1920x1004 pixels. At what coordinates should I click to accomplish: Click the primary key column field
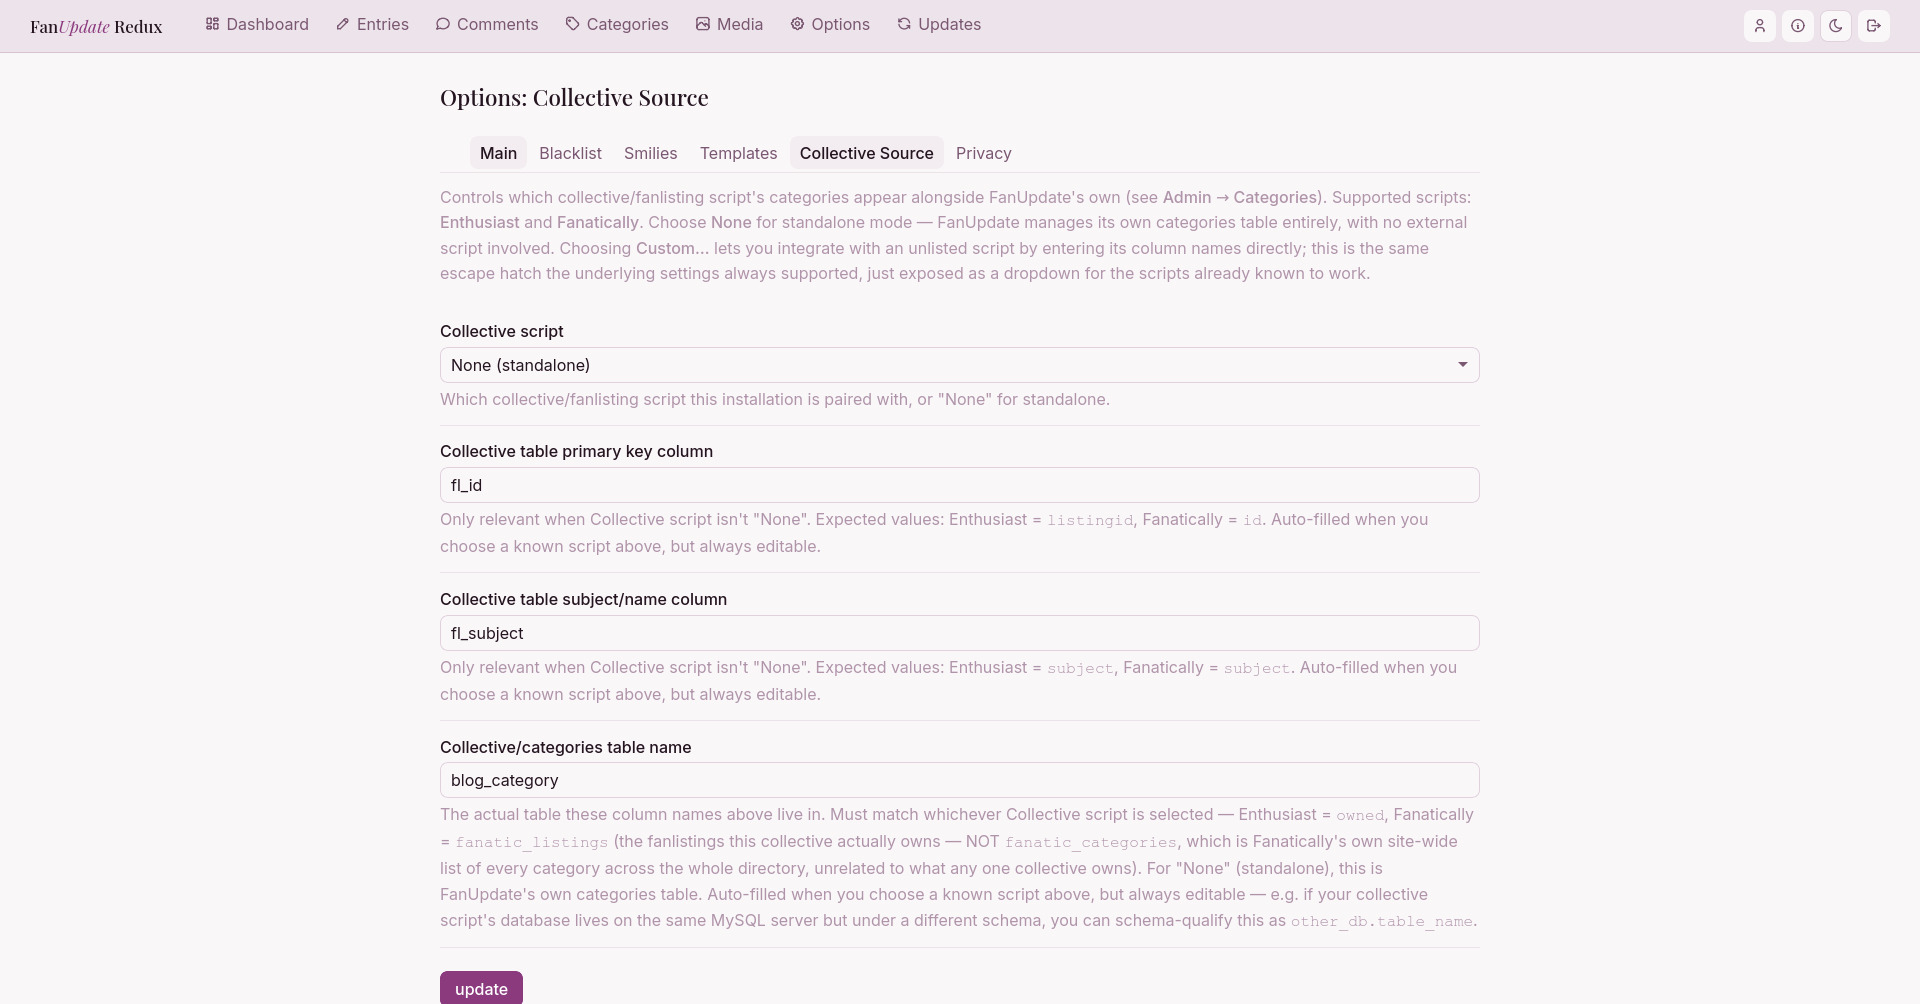pyautogui.click(x=960, y=485)
